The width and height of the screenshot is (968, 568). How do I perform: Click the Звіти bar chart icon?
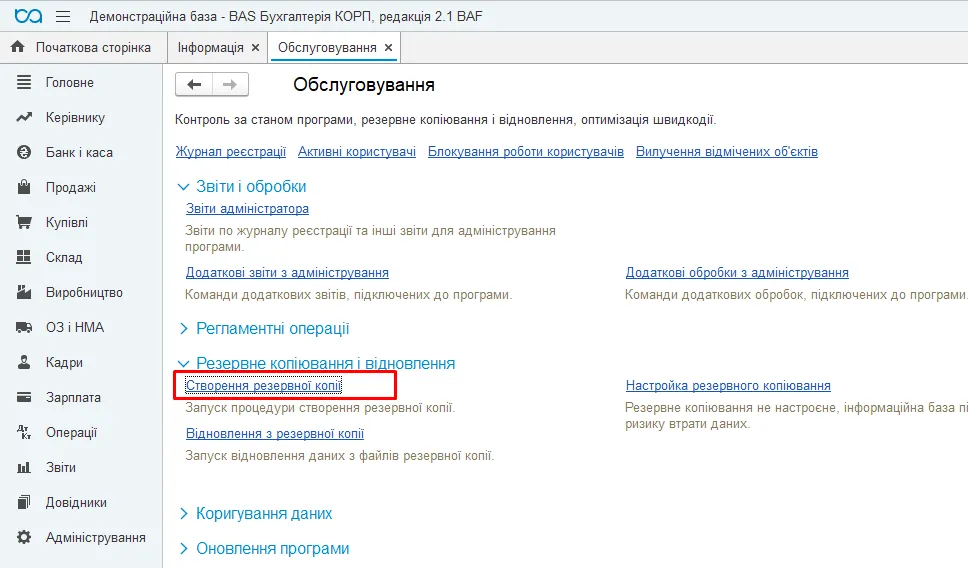pos(23,467)
